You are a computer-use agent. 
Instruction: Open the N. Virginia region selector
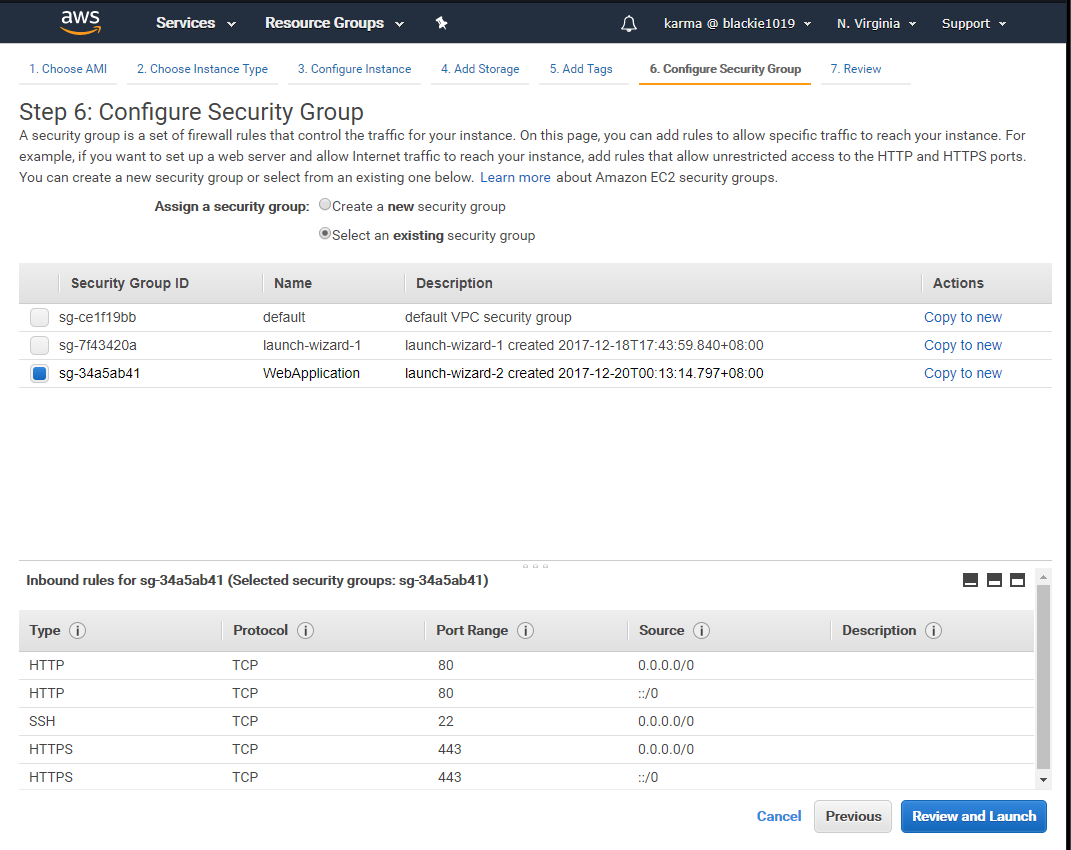[x=876, y=23]
